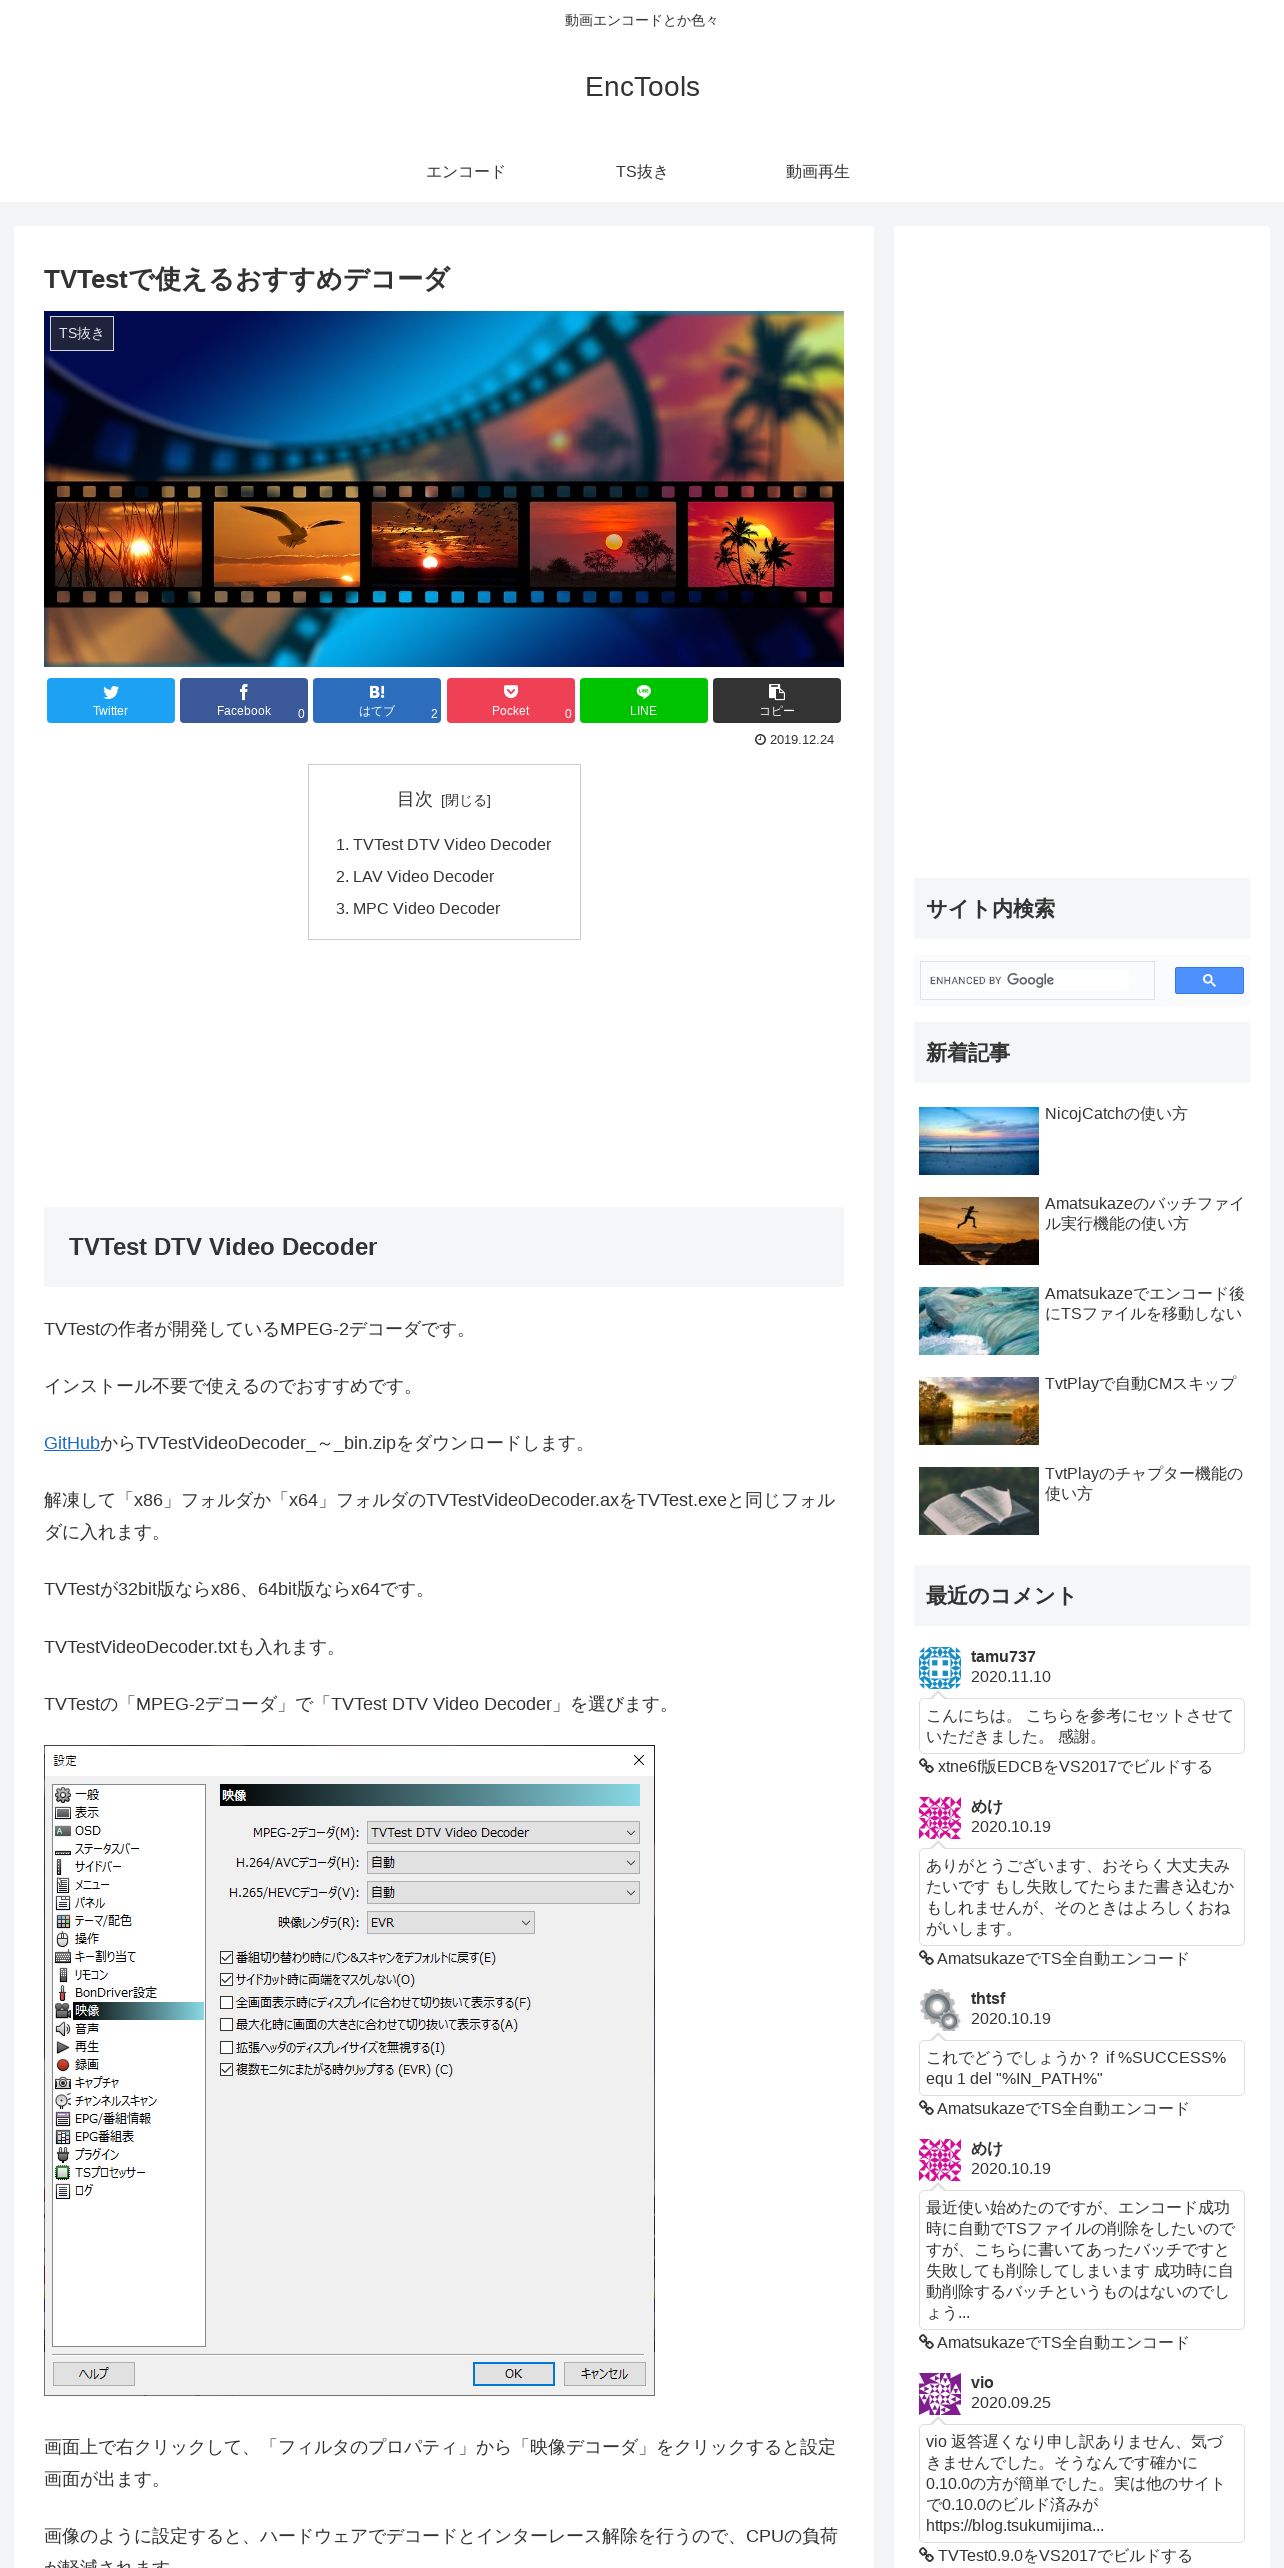
Task: Open the 映像レンダラ EVR dropdown
Action: coord(451,1922)
